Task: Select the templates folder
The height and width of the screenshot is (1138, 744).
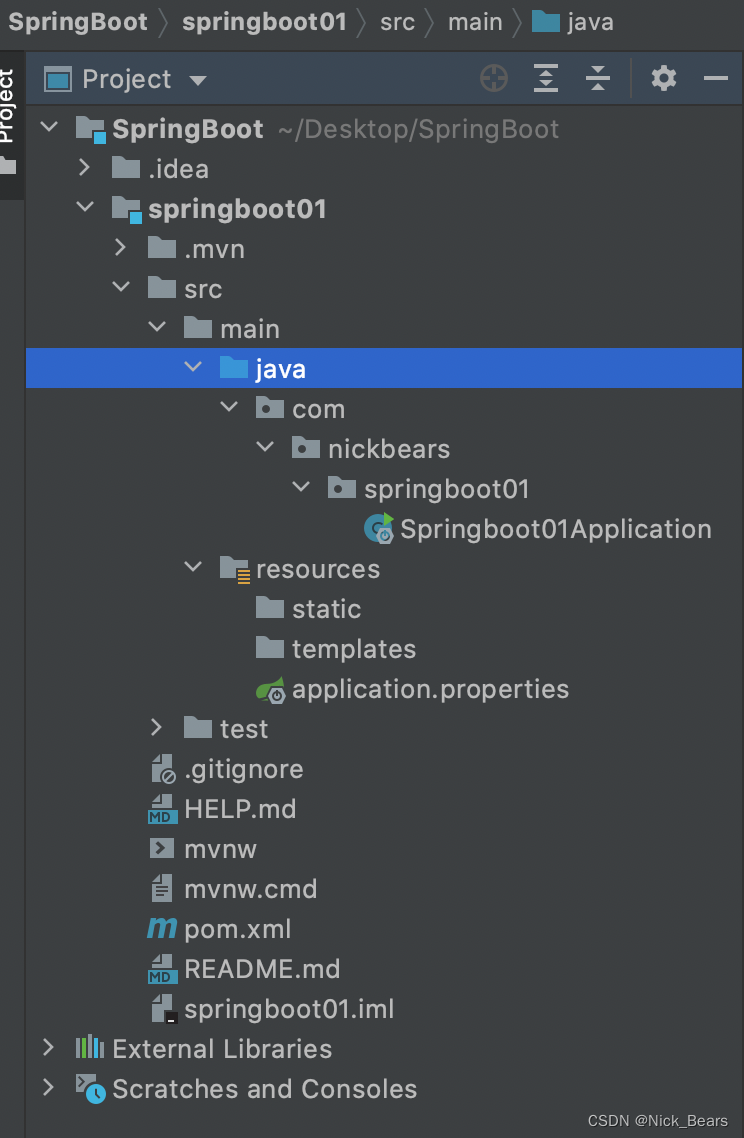Action: pos(353,649)
